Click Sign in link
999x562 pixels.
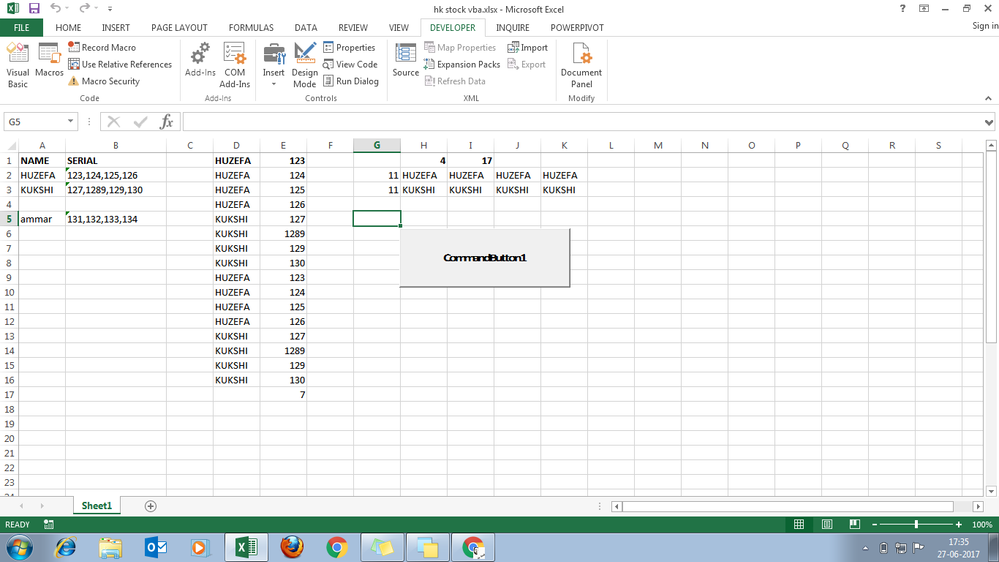pyautogui.click(x=985, y=25)
